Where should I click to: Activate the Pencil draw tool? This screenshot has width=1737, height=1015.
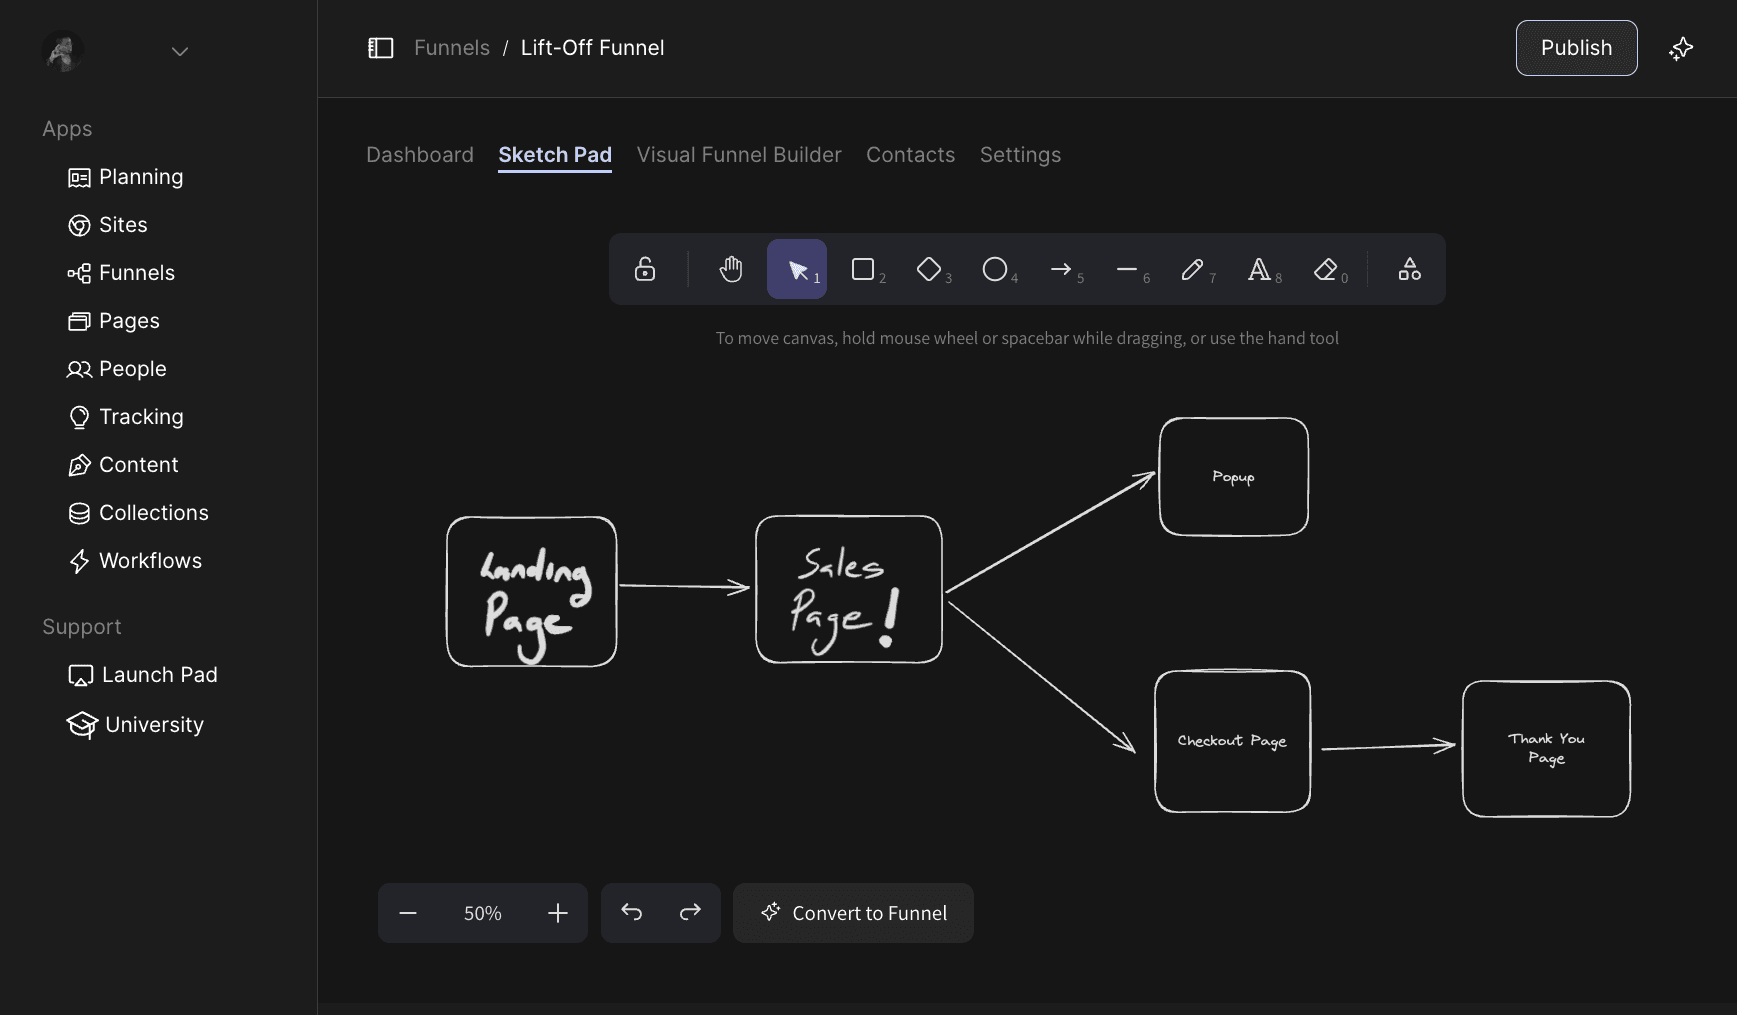click(x=1192, y=269)
